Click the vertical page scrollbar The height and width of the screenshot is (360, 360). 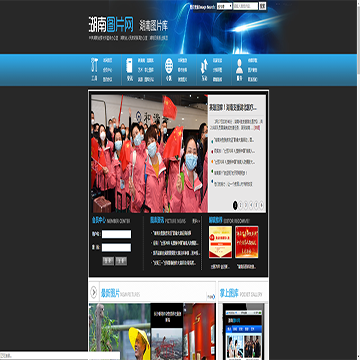(x=358, y=180)
